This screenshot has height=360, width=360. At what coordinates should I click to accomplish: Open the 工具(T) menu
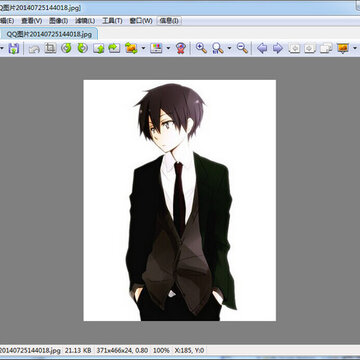pyautogui.click(x=112, y=21)
